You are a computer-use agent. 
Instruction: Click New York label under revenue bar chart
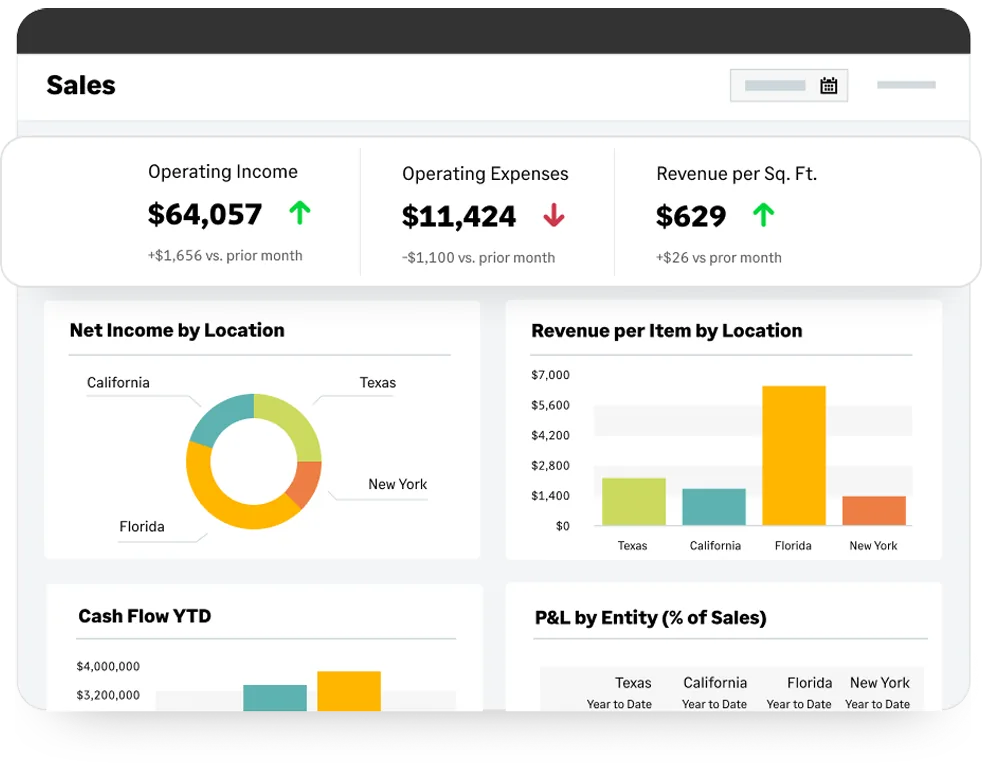coord(874,546)
